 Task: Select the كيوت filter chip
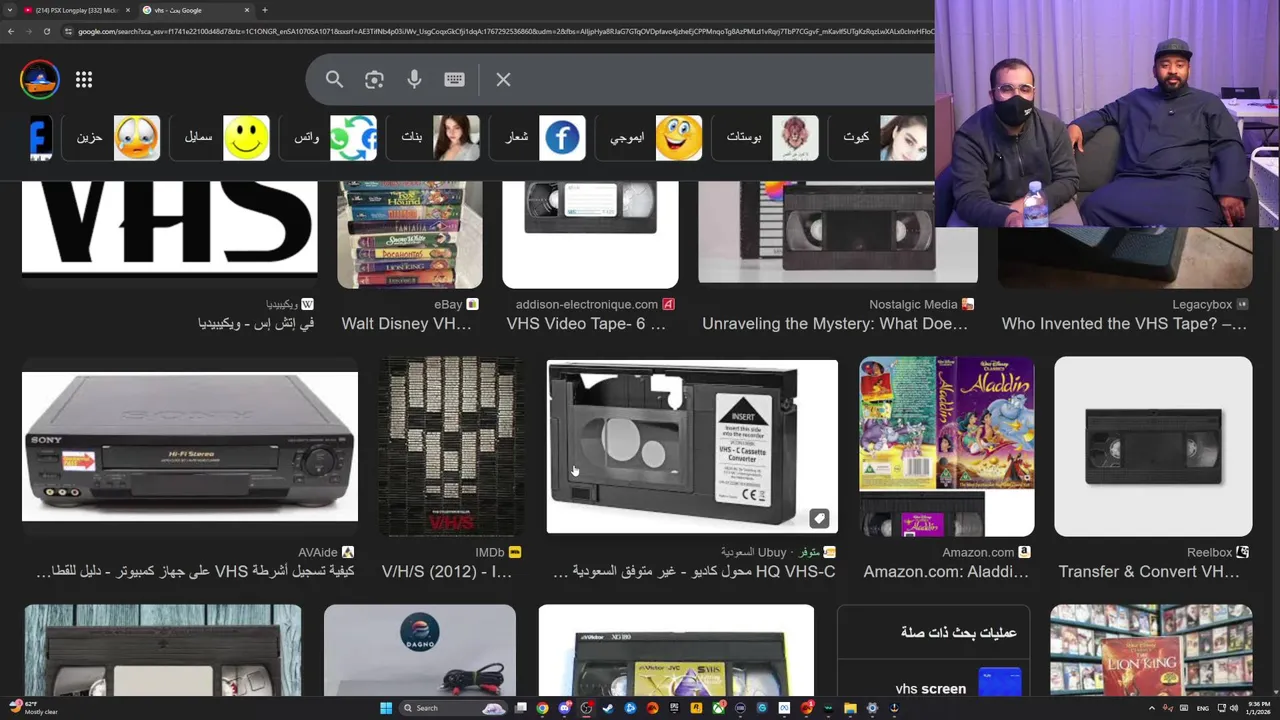click(881, 137)
